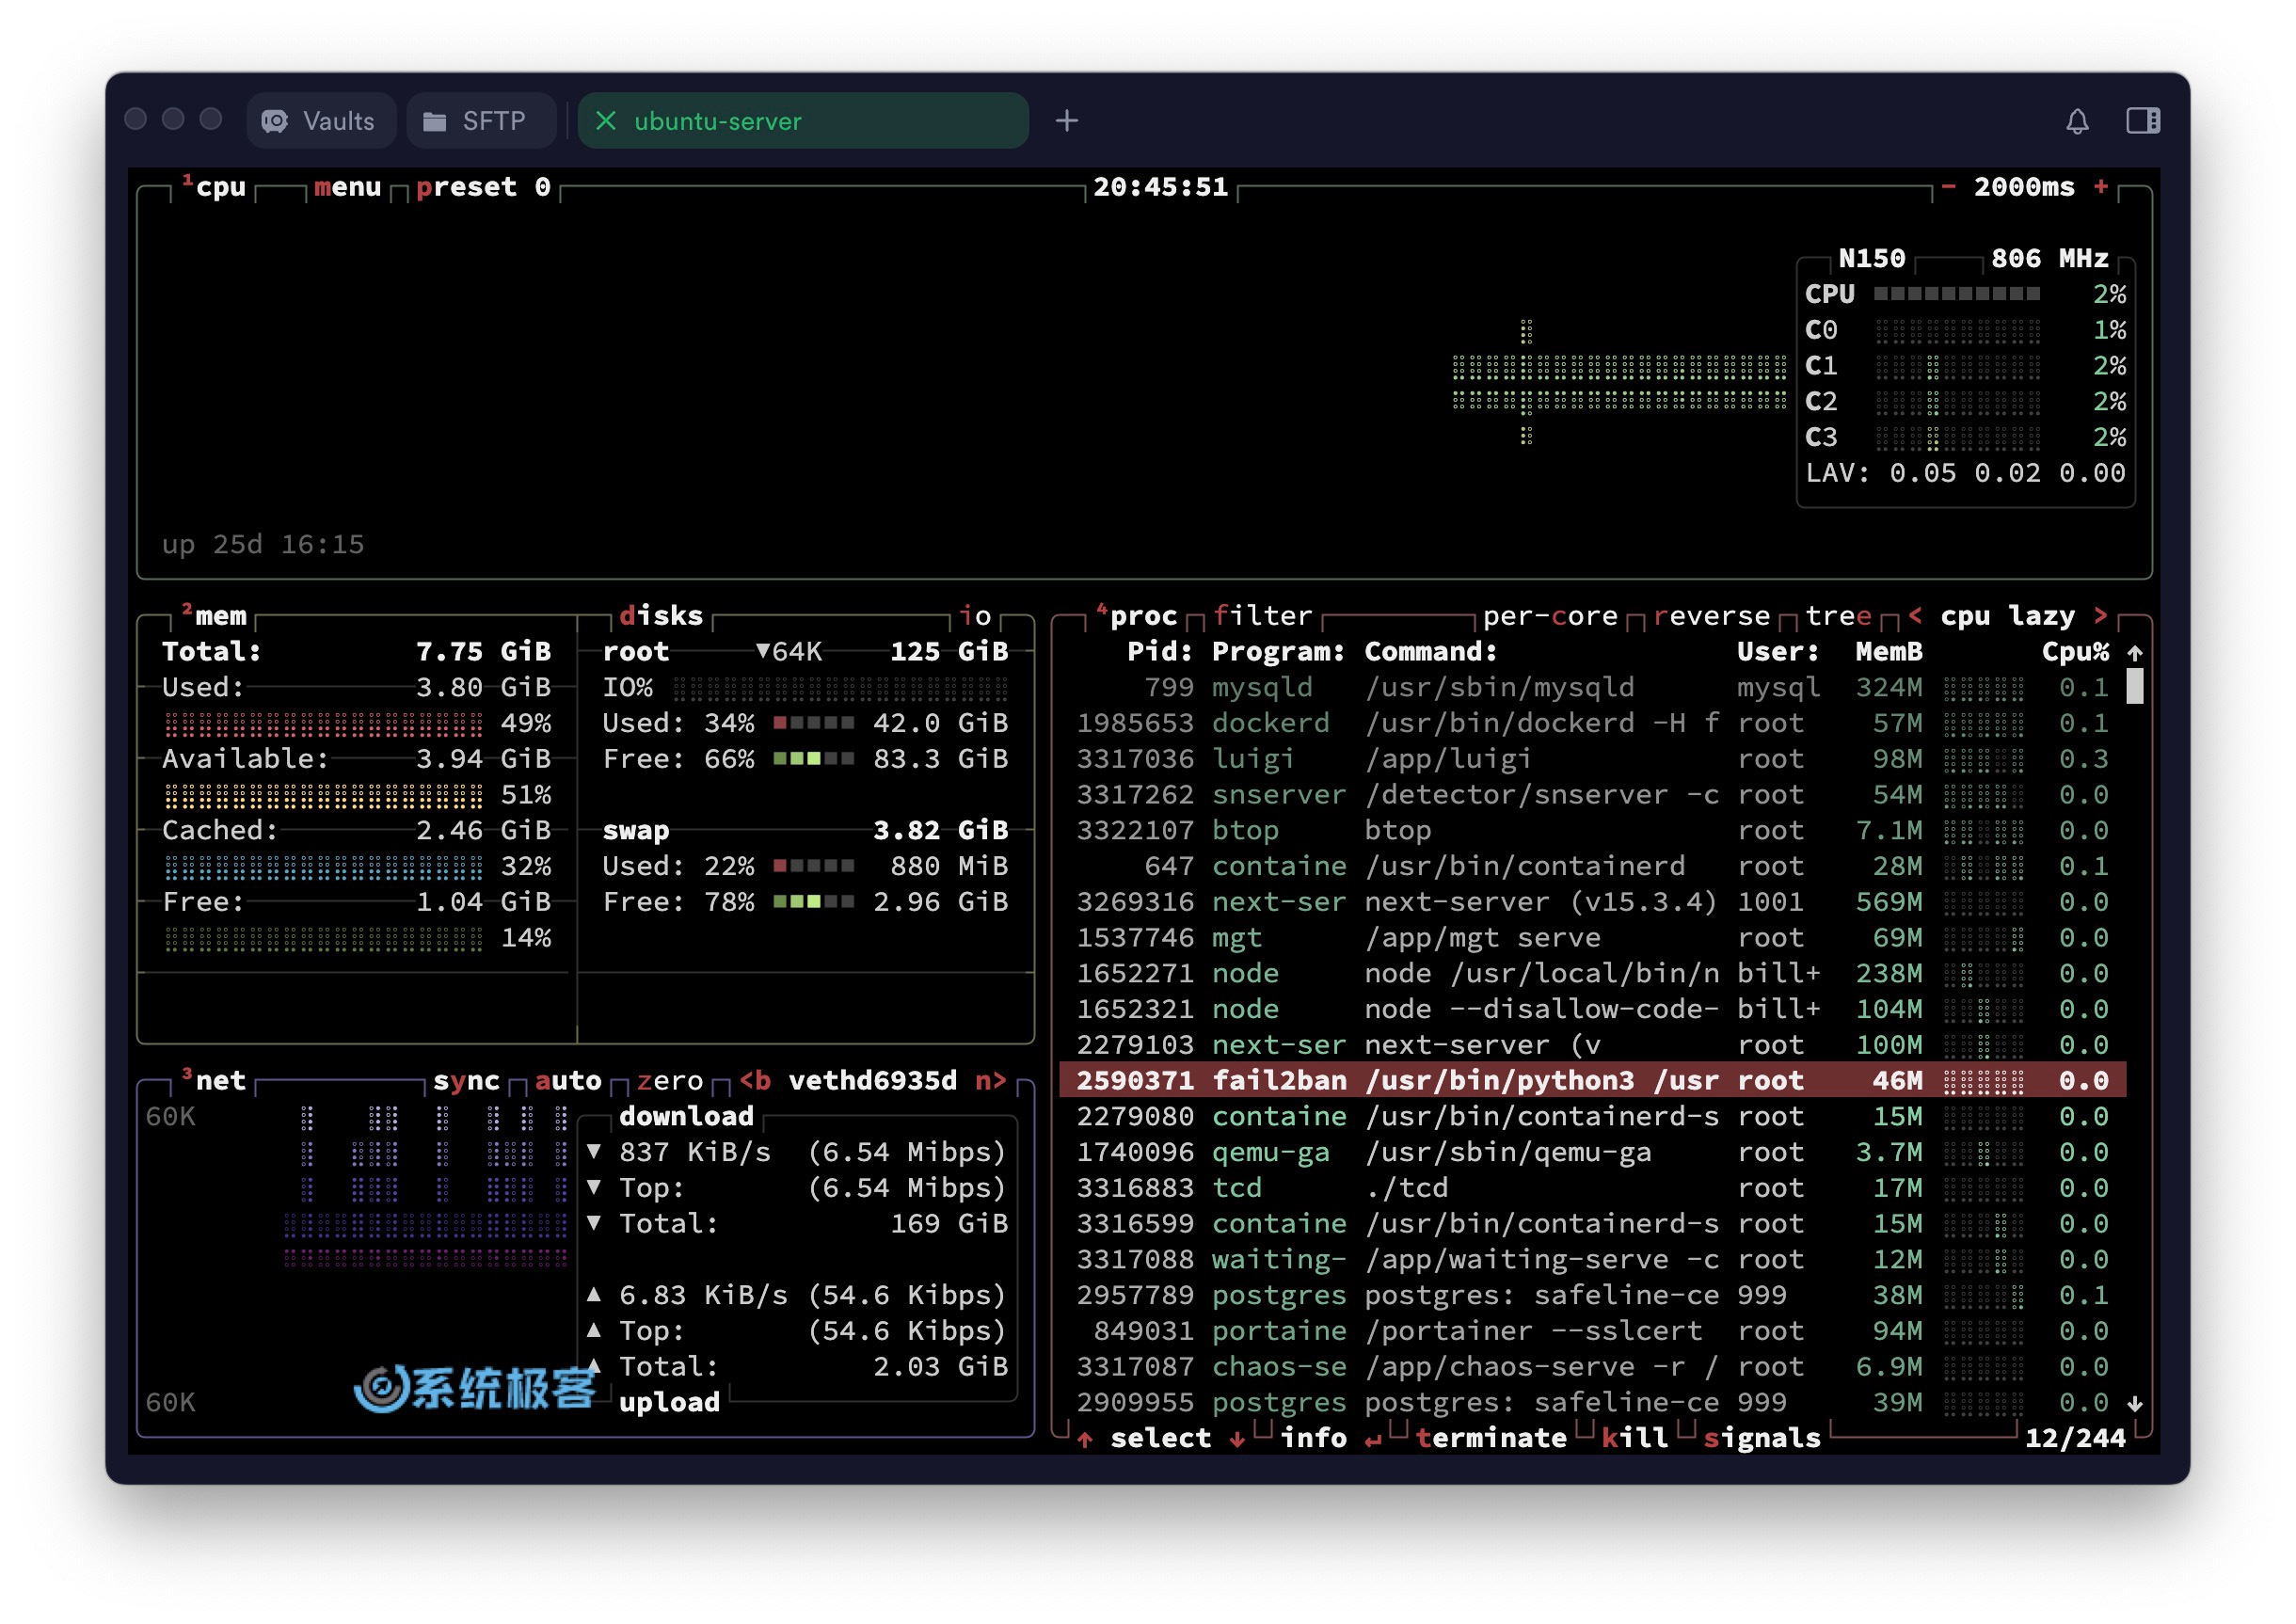Toggle the proc box label
The width and height of the screenshot is (2296, 1624).
tap(1136, 615)
